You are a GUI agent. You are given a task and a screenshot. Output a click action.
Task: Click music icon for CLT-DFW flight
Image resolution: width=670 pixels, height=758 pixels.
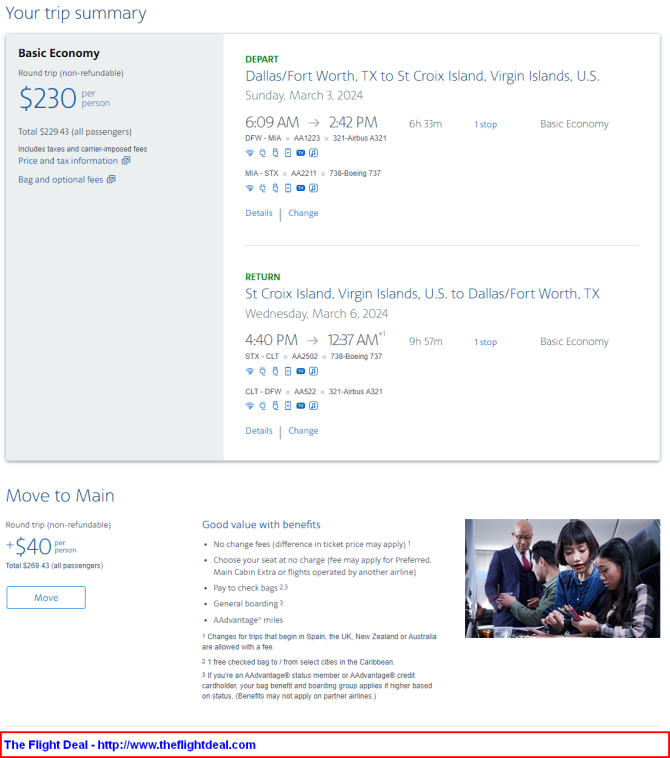[x=313, y=406]
